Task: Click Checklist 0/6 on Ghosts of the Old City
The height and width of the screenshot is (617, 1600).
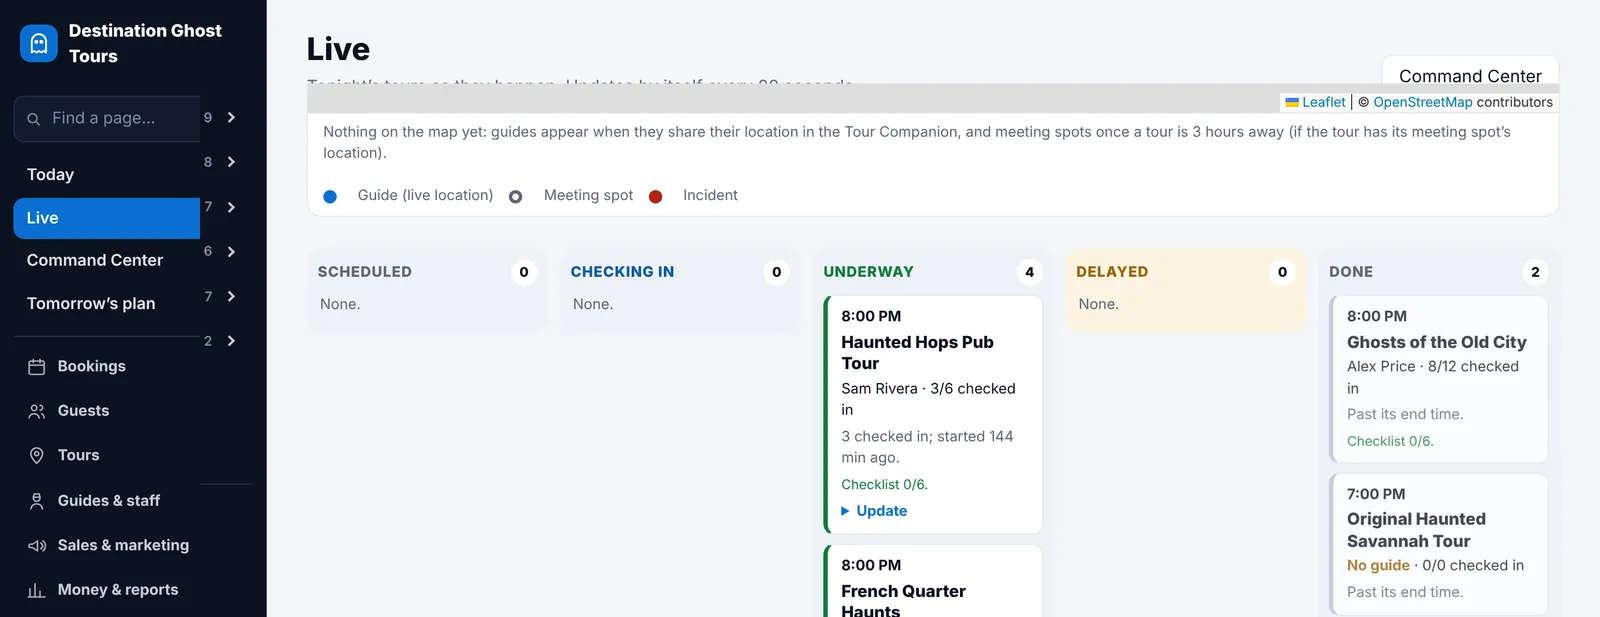Action: coord(1390,442)
